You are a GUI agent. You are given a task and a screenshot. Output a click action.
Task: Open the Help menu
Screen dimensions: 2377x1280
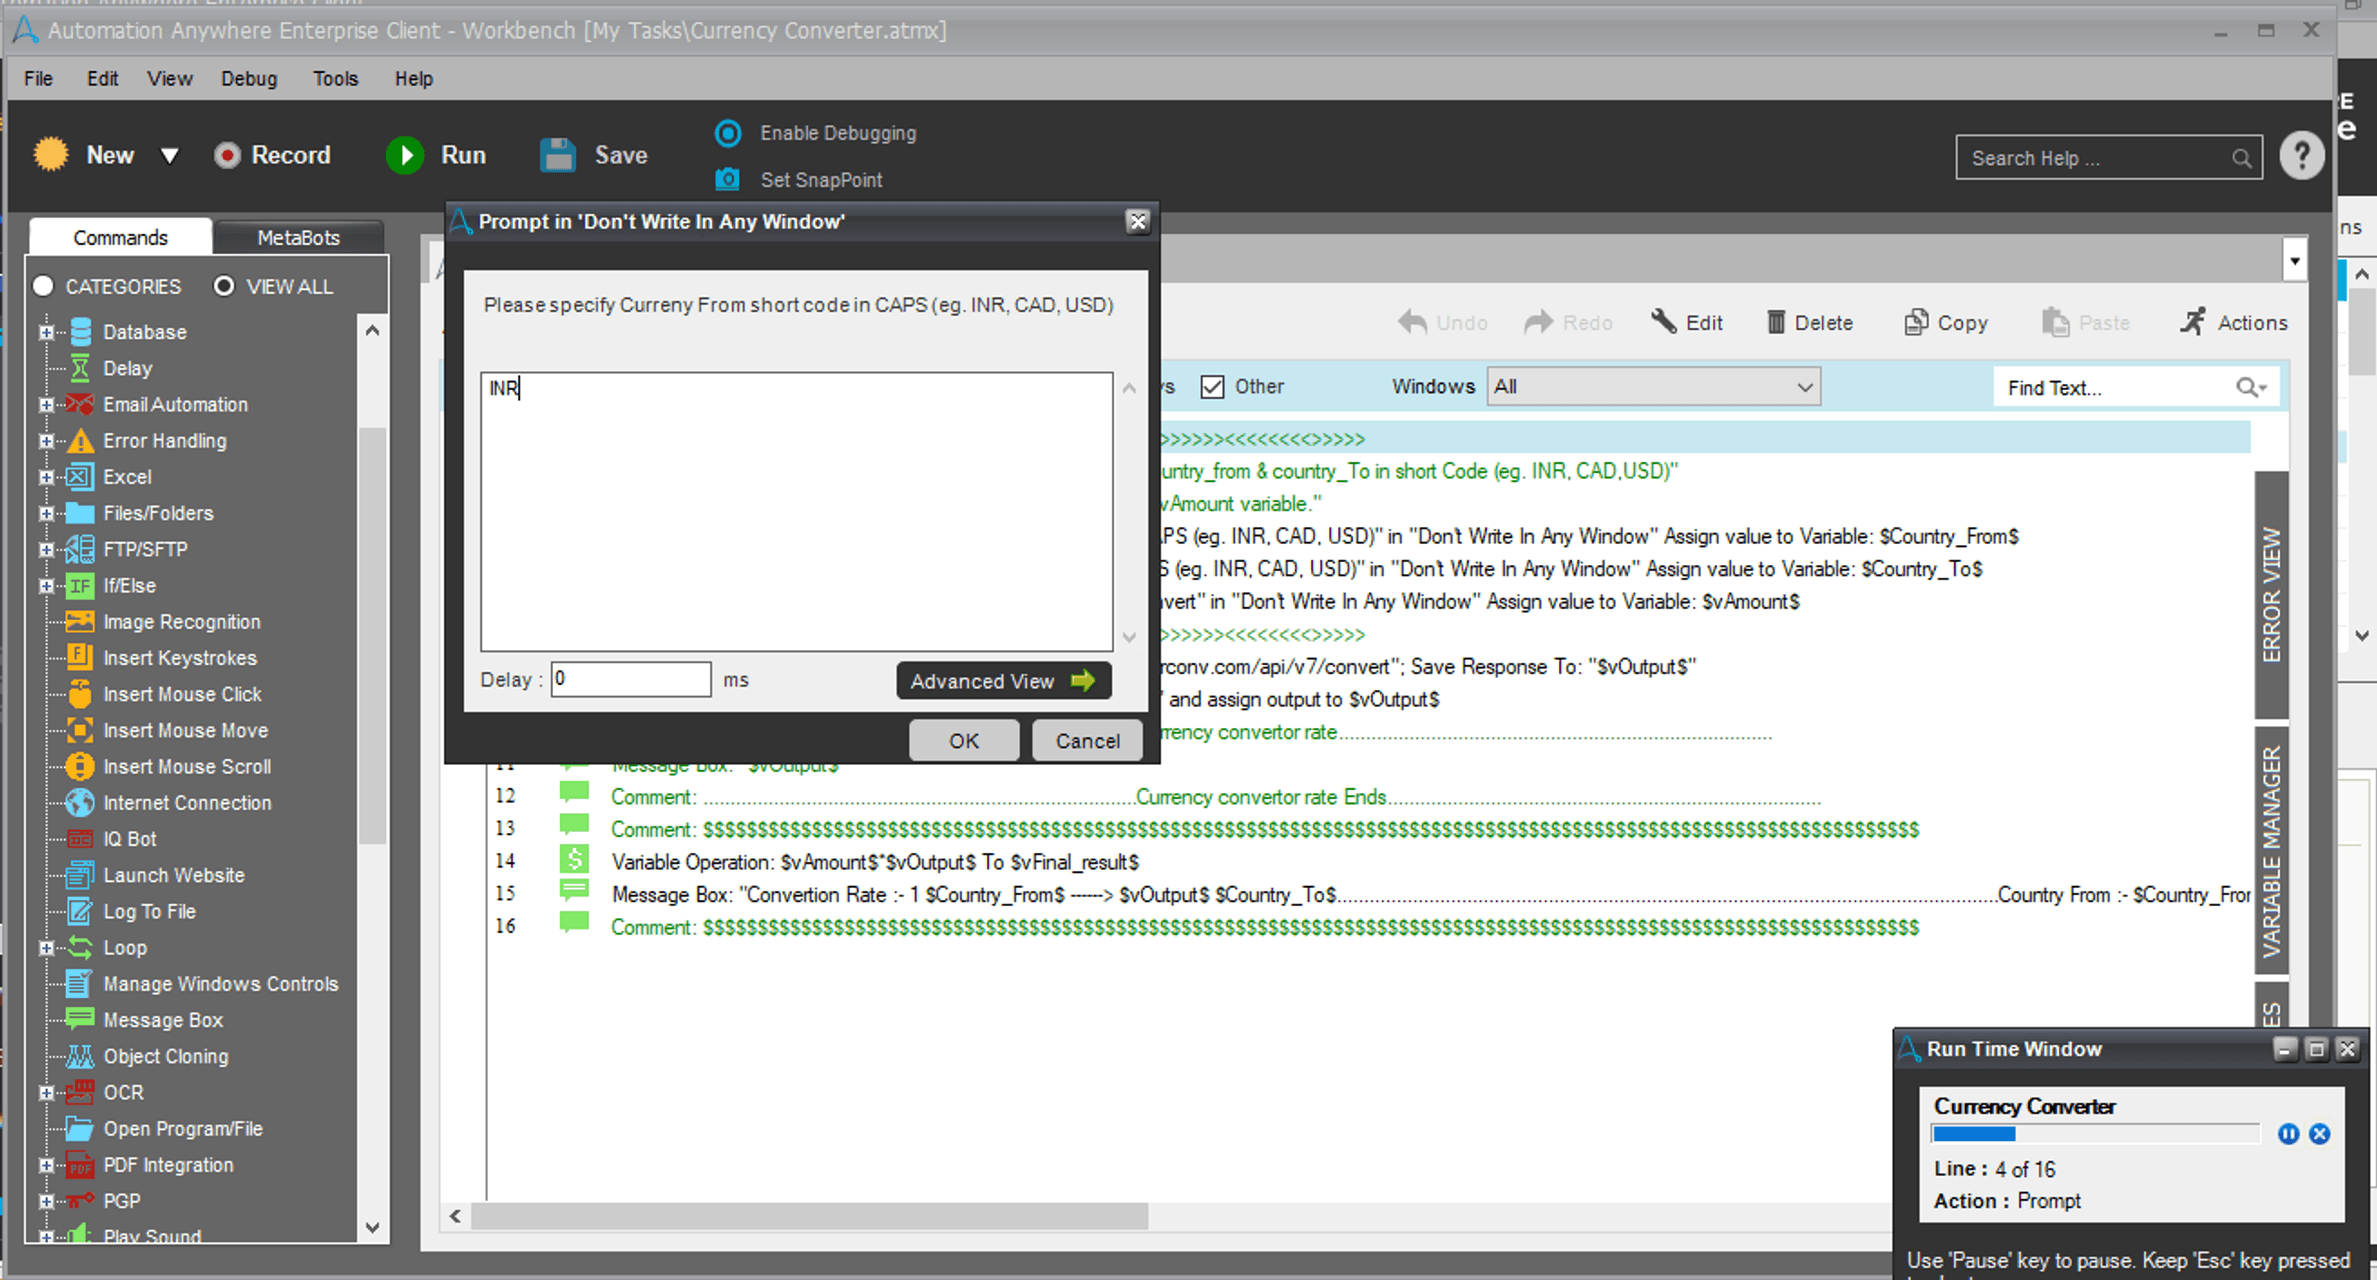pyautogui.click(x=414, y=78)
